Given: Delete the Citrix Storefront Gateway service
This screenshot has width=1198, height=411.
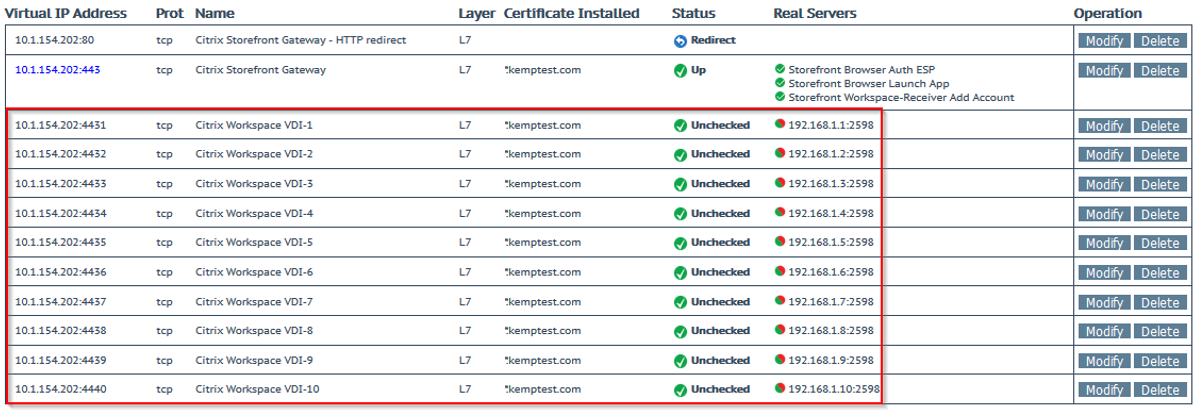Looking at the screenshot, I should [x=1160, y=71].
